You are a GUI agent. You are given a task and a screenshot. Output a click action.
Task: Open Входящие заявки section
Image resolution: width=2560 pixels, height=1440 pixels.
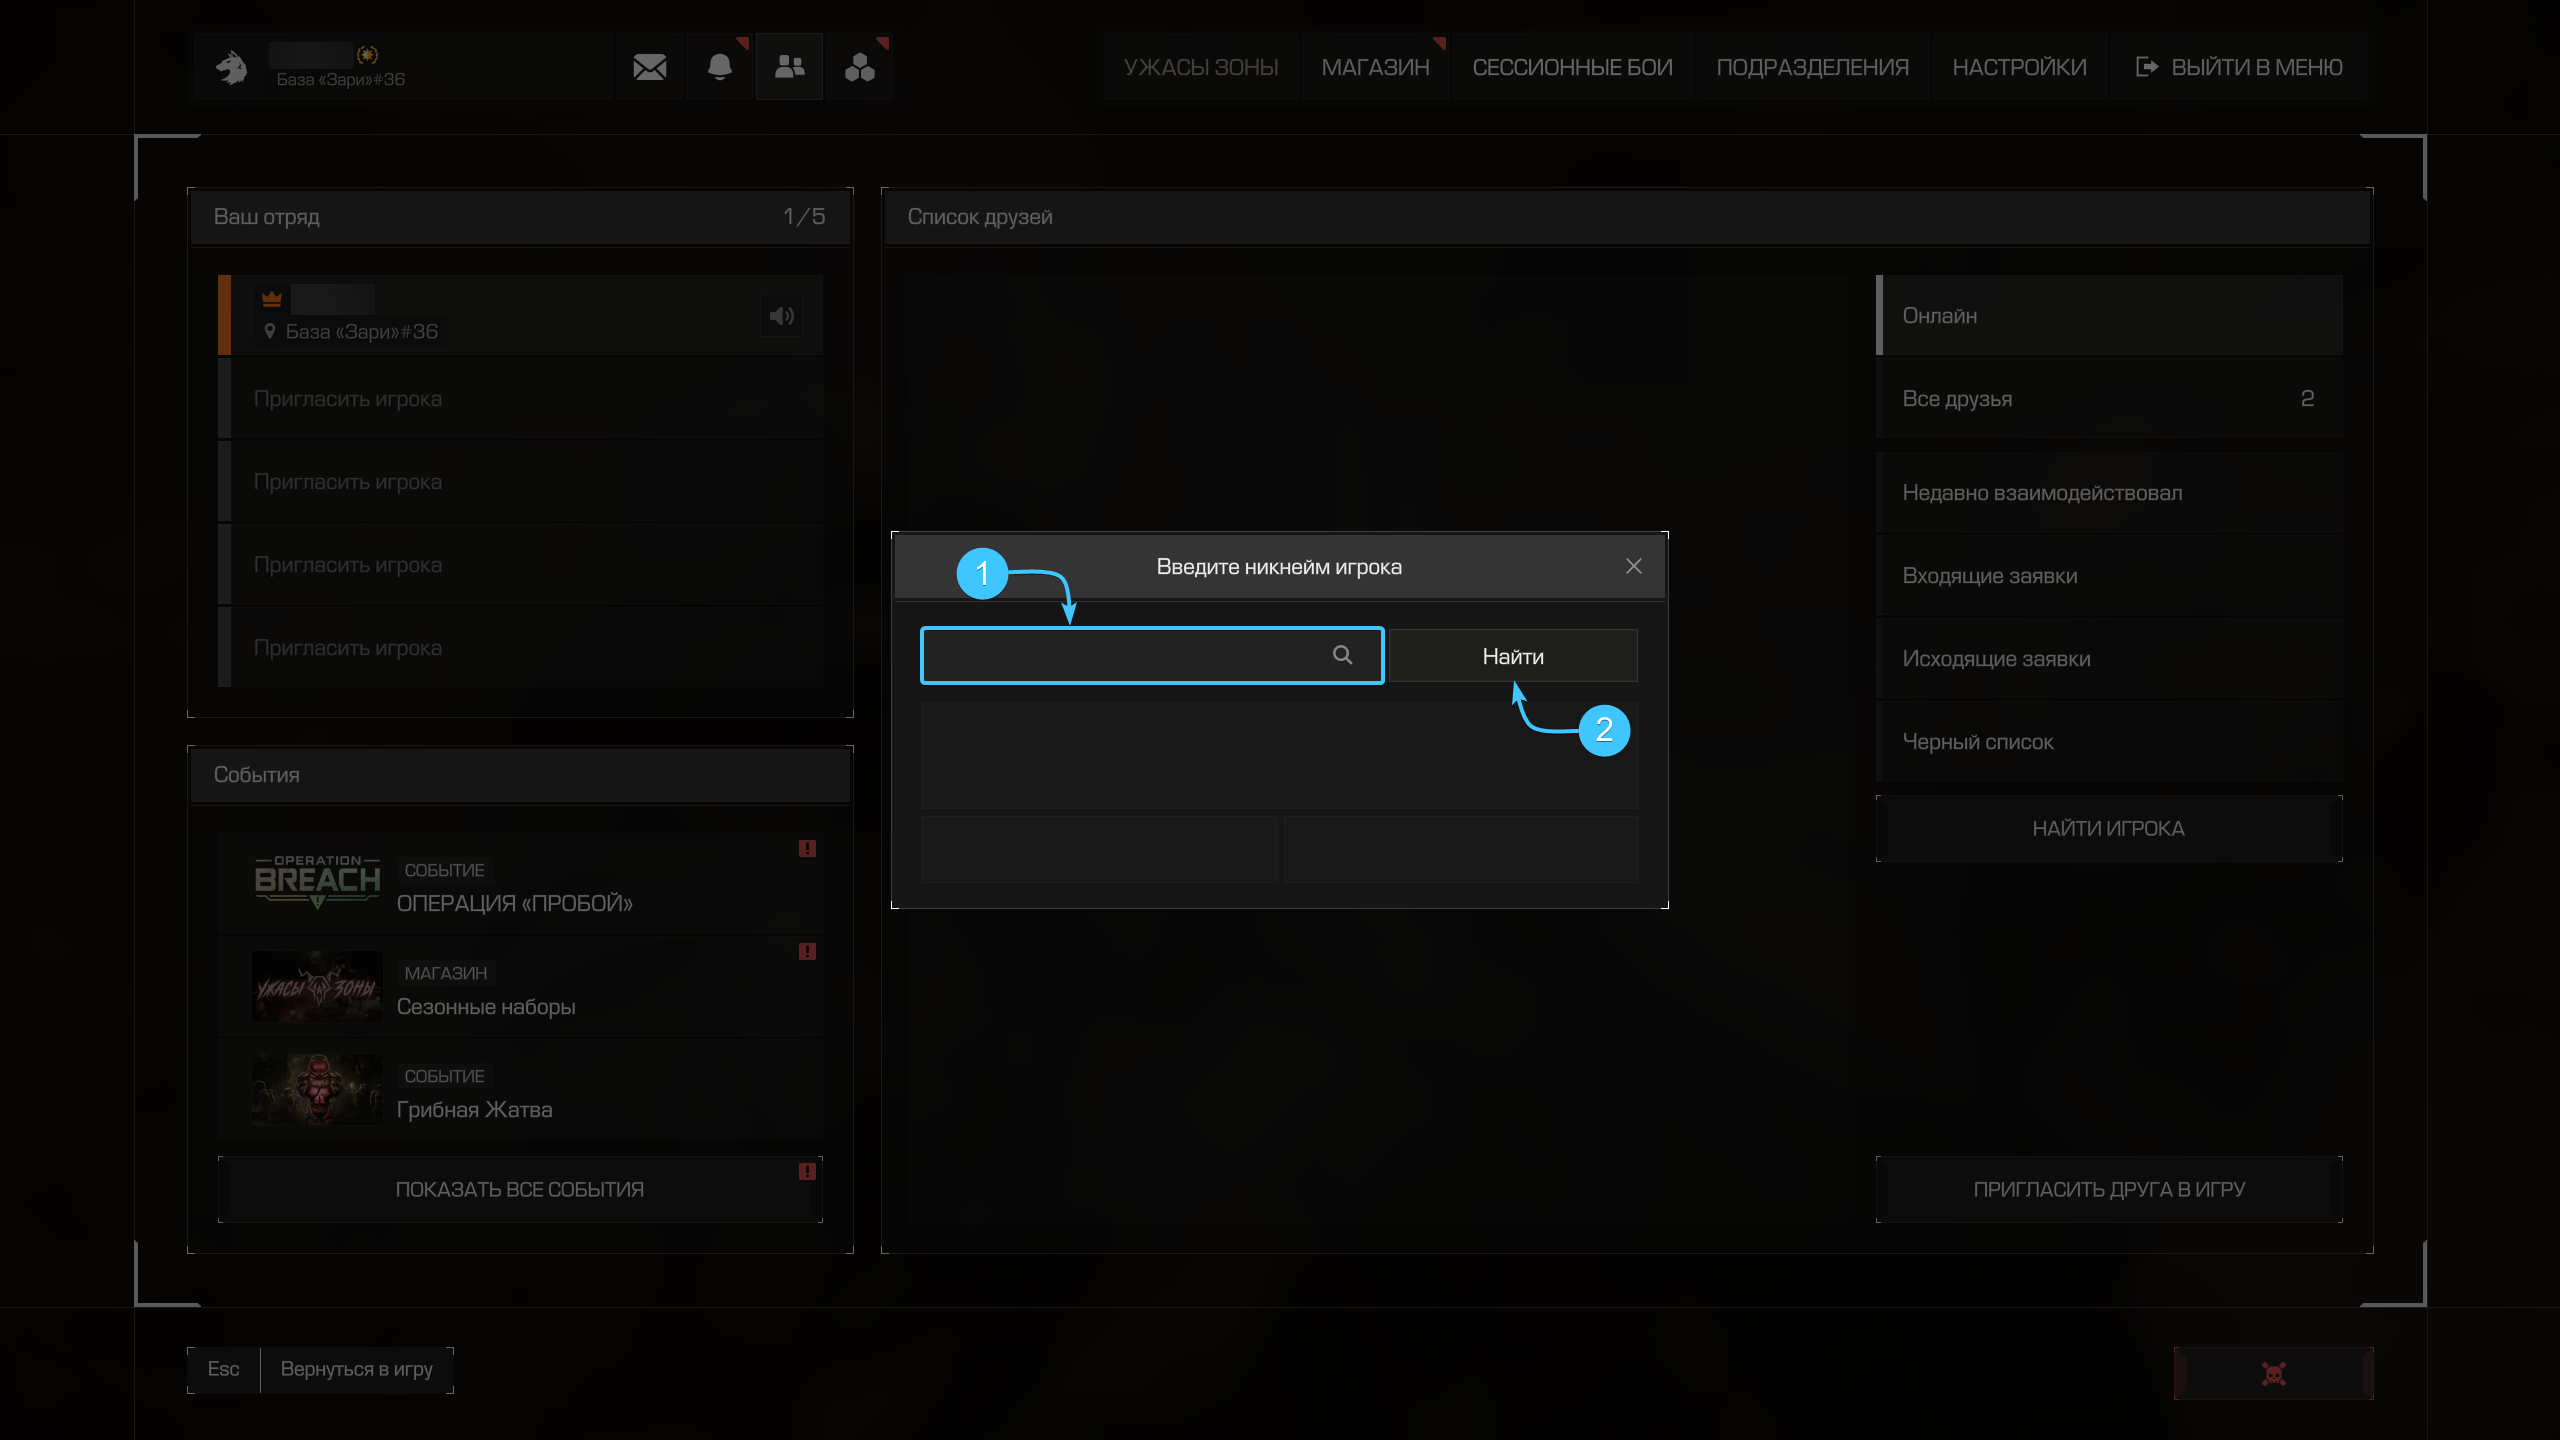point(2109,576)
